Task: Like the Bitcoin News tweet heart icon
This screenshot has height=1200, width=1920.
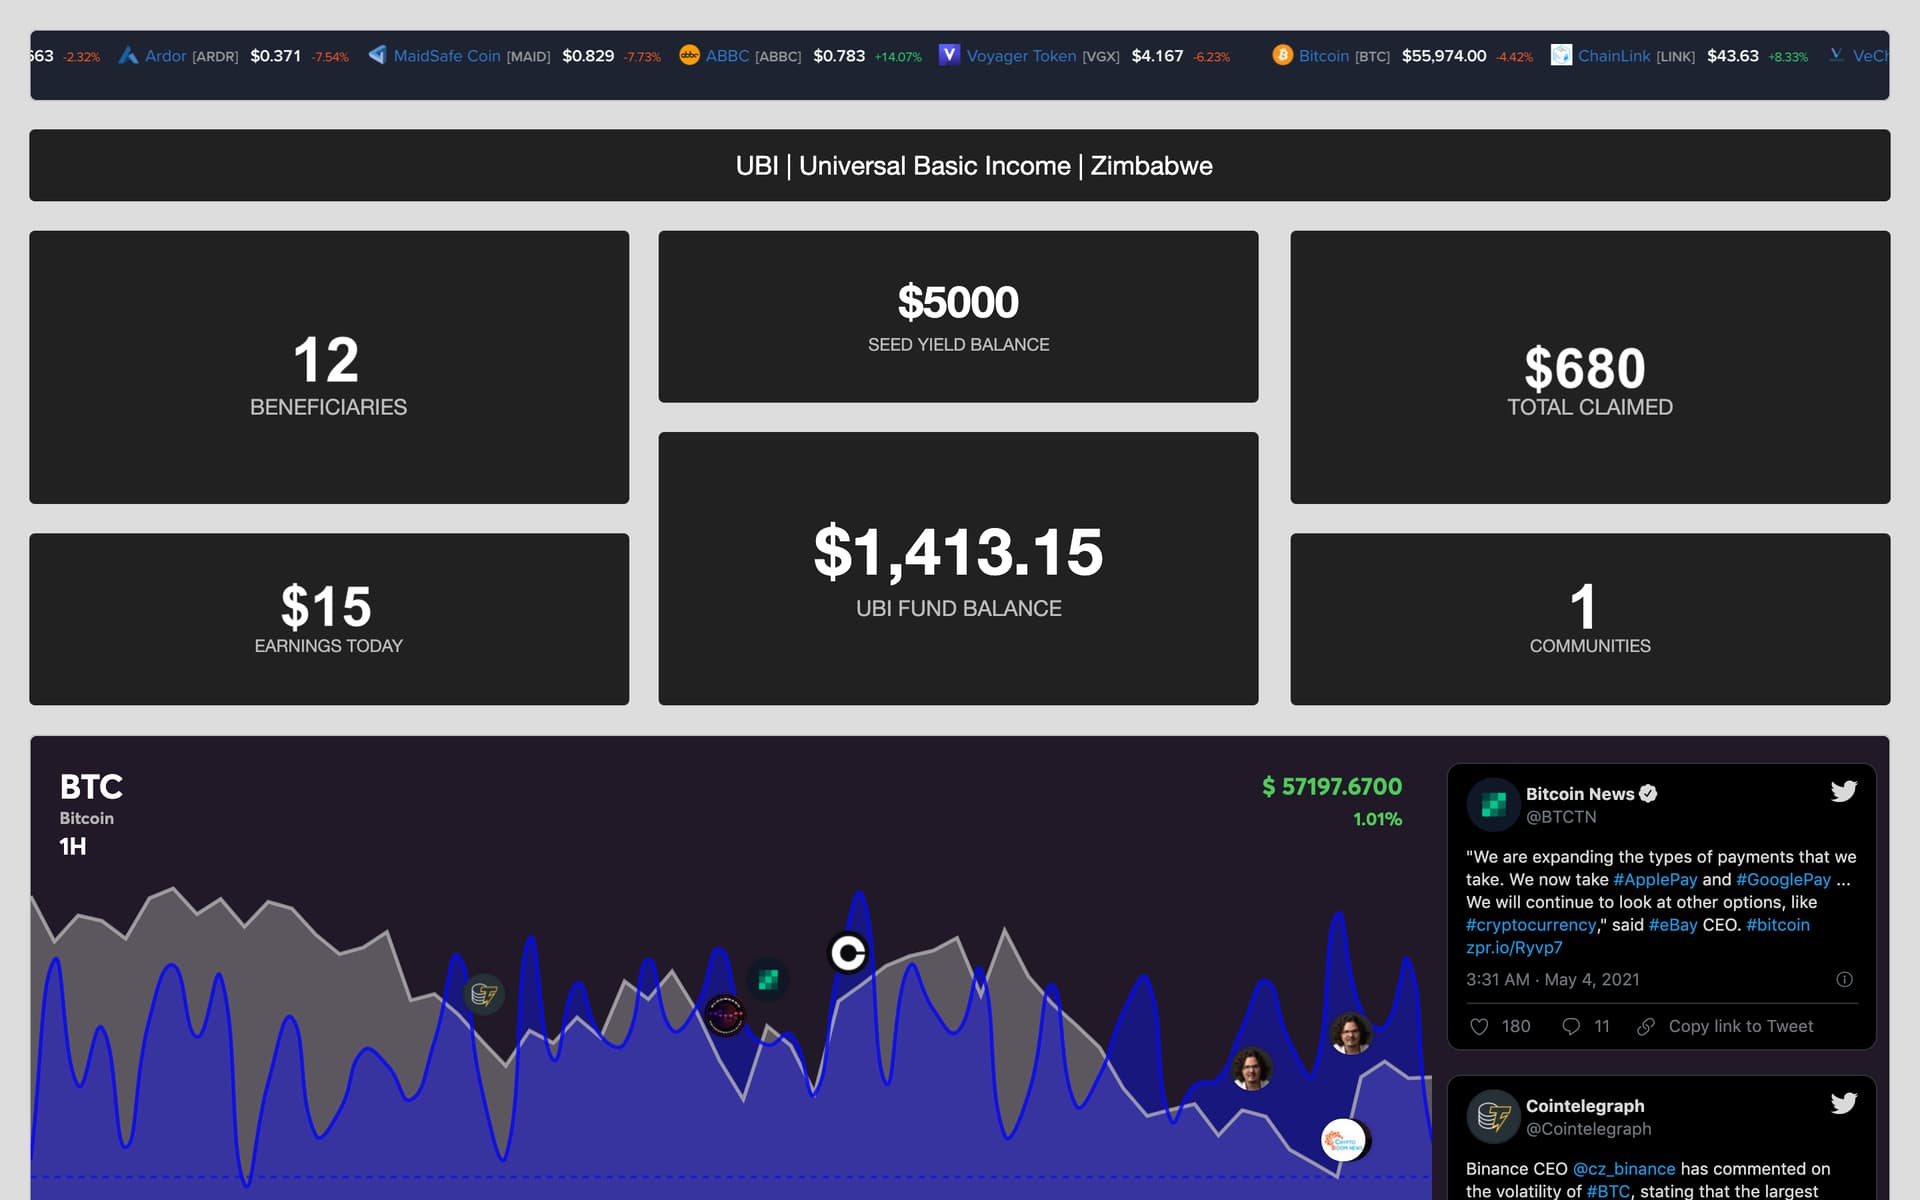Action: pyautogui.click(x=1480, y=1026)
